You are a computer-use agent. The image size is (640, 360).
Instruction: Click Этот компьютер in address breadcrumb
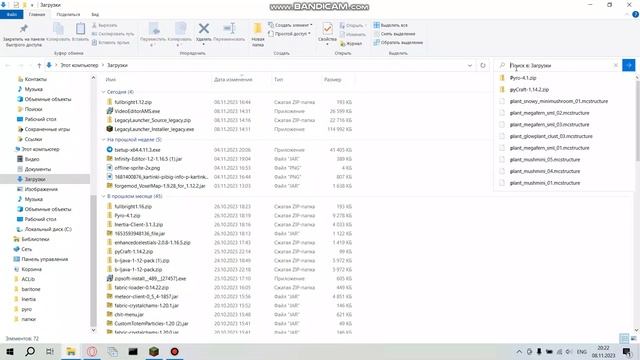click(80, 65)
